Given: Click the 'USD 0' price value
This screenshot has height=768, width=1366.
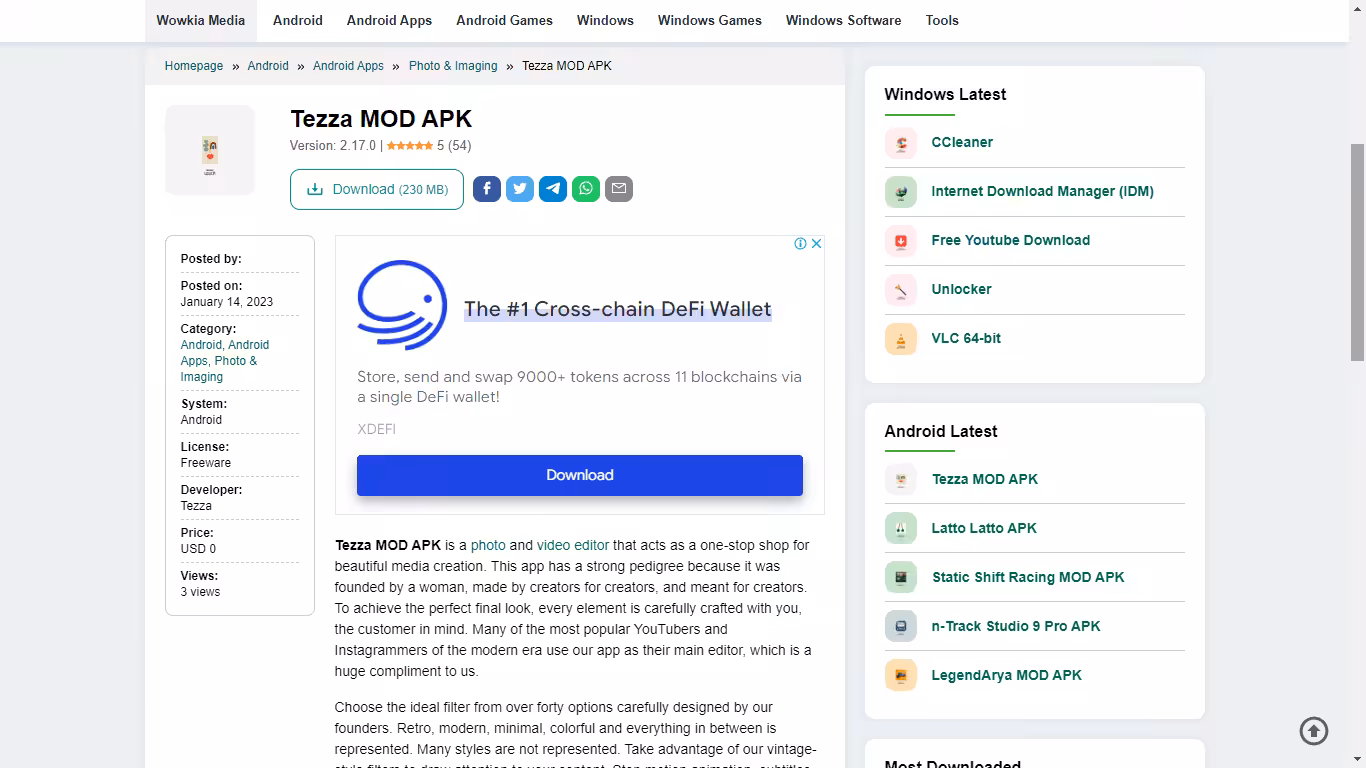Looking at the screenshot, I should point(198,549).
